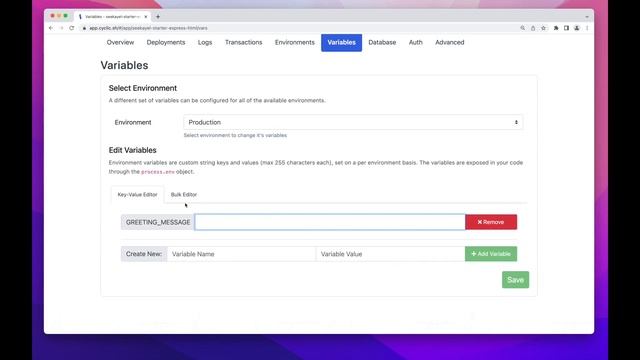Open the Database tab
The image size is (640, 360).
pos(382,42)
